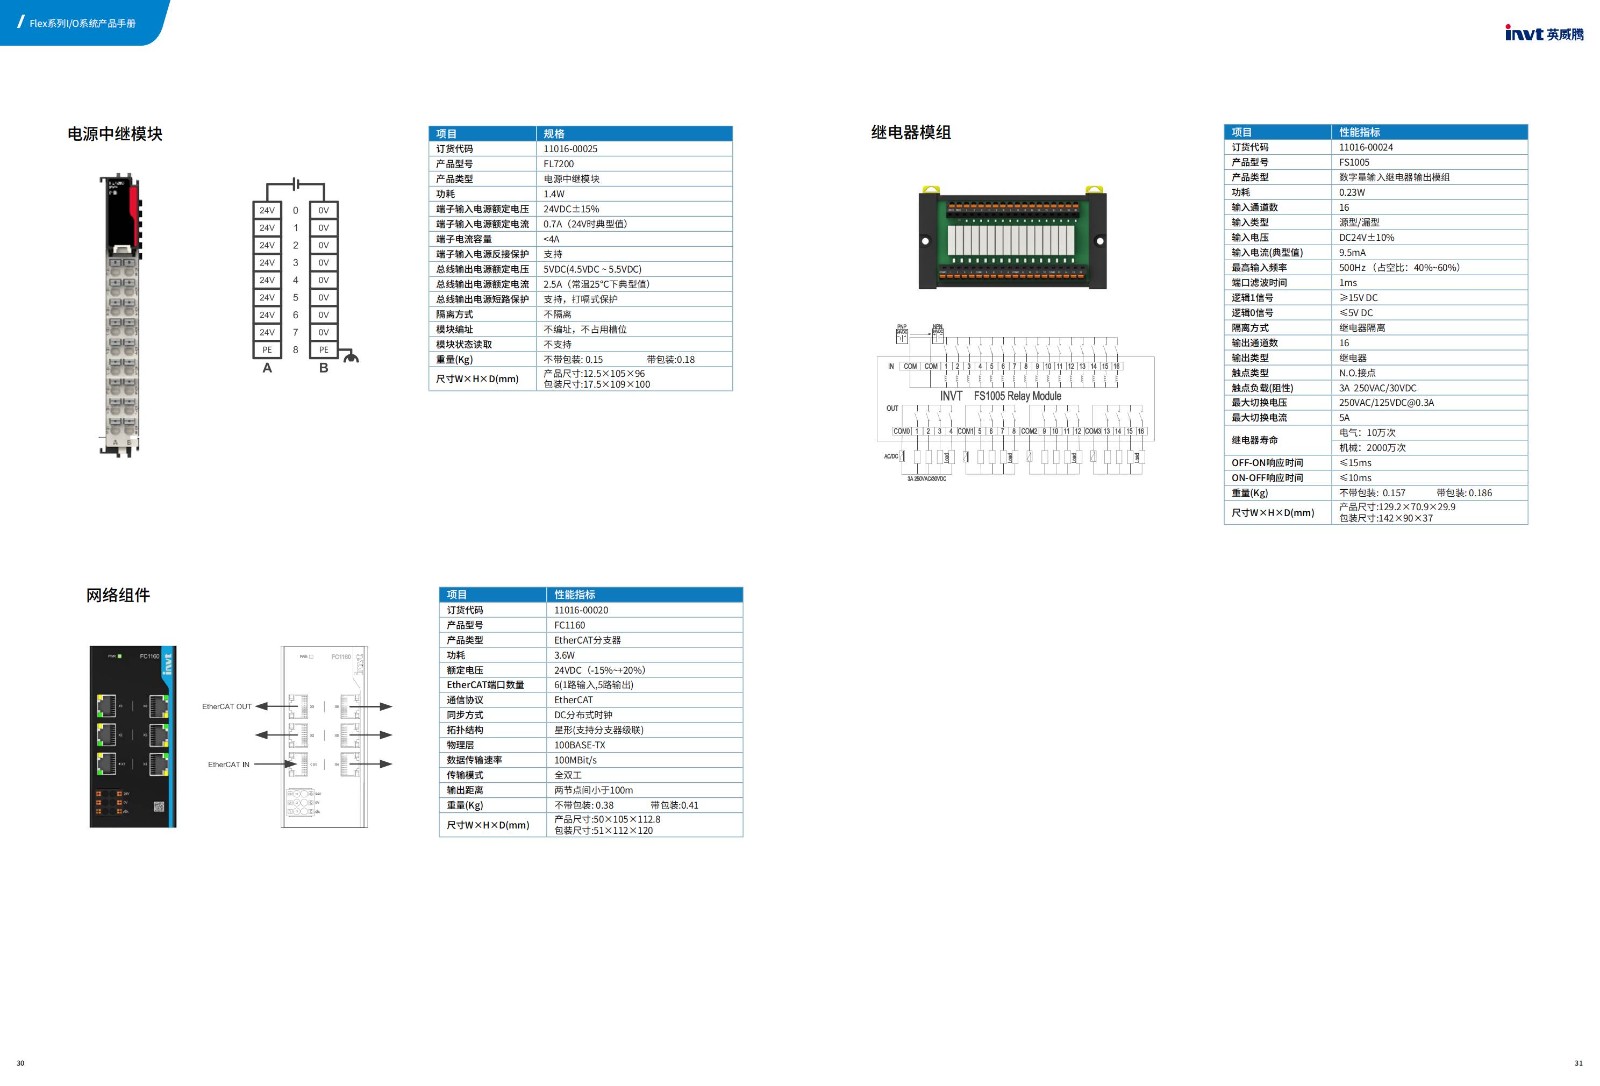Click the black FC1160 network module photo
This screenshot has height=1086, width=1600.
click(x=133, y=736)
